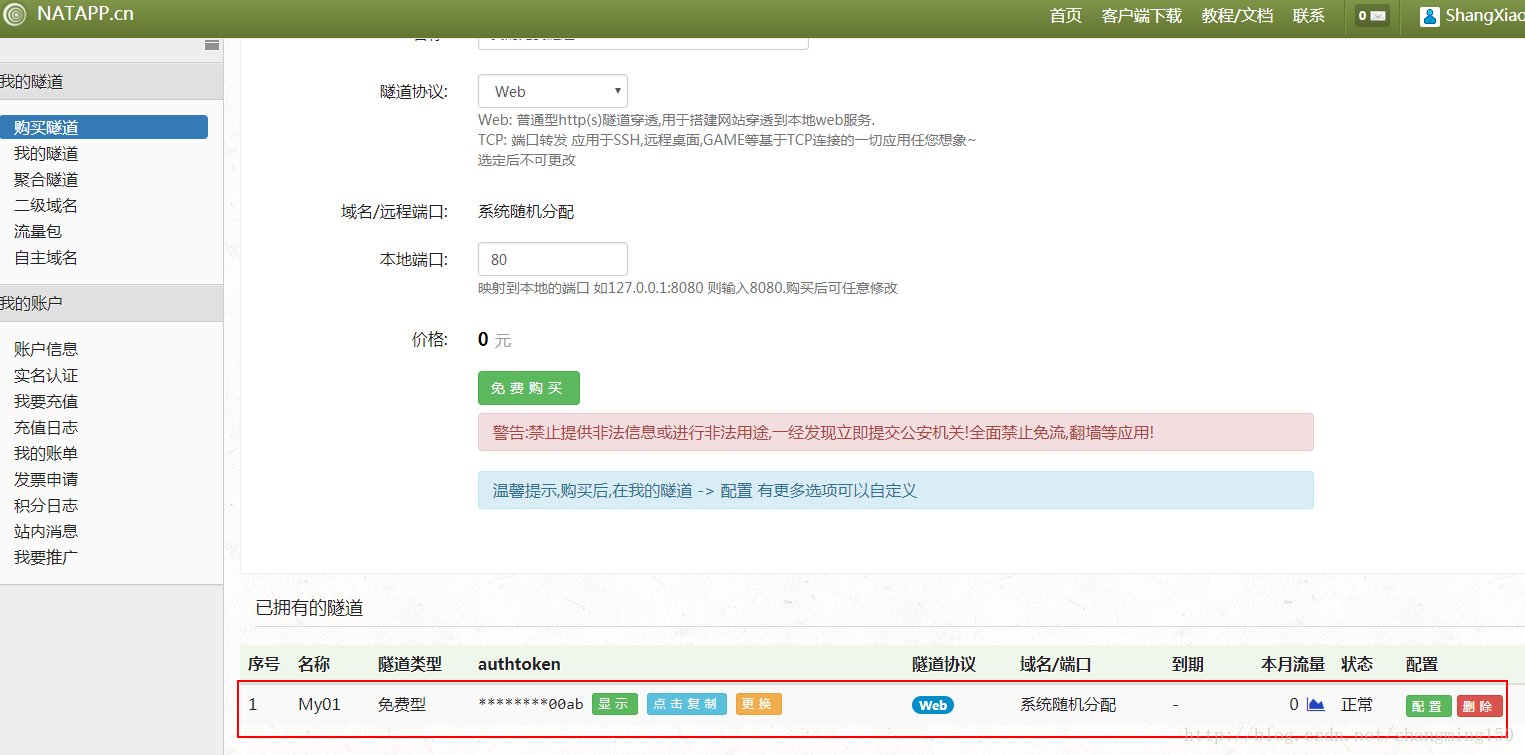
Task: Go to 首页 in top navigation
Action: coord(1066,16)
